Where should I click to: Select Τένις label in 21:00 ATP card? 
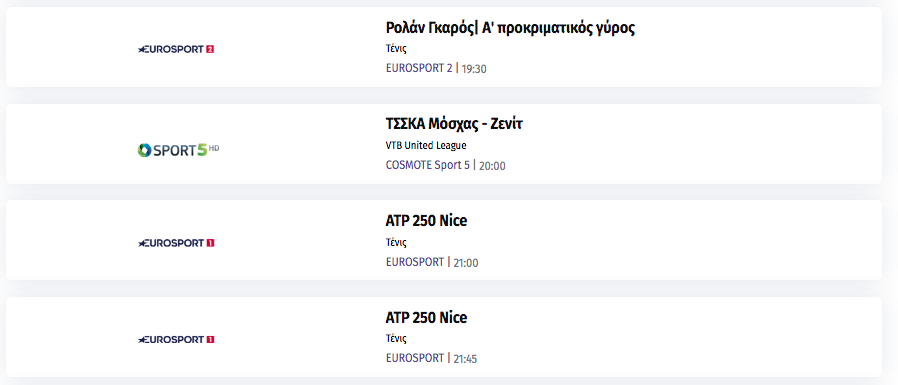(x=396, y=242)
